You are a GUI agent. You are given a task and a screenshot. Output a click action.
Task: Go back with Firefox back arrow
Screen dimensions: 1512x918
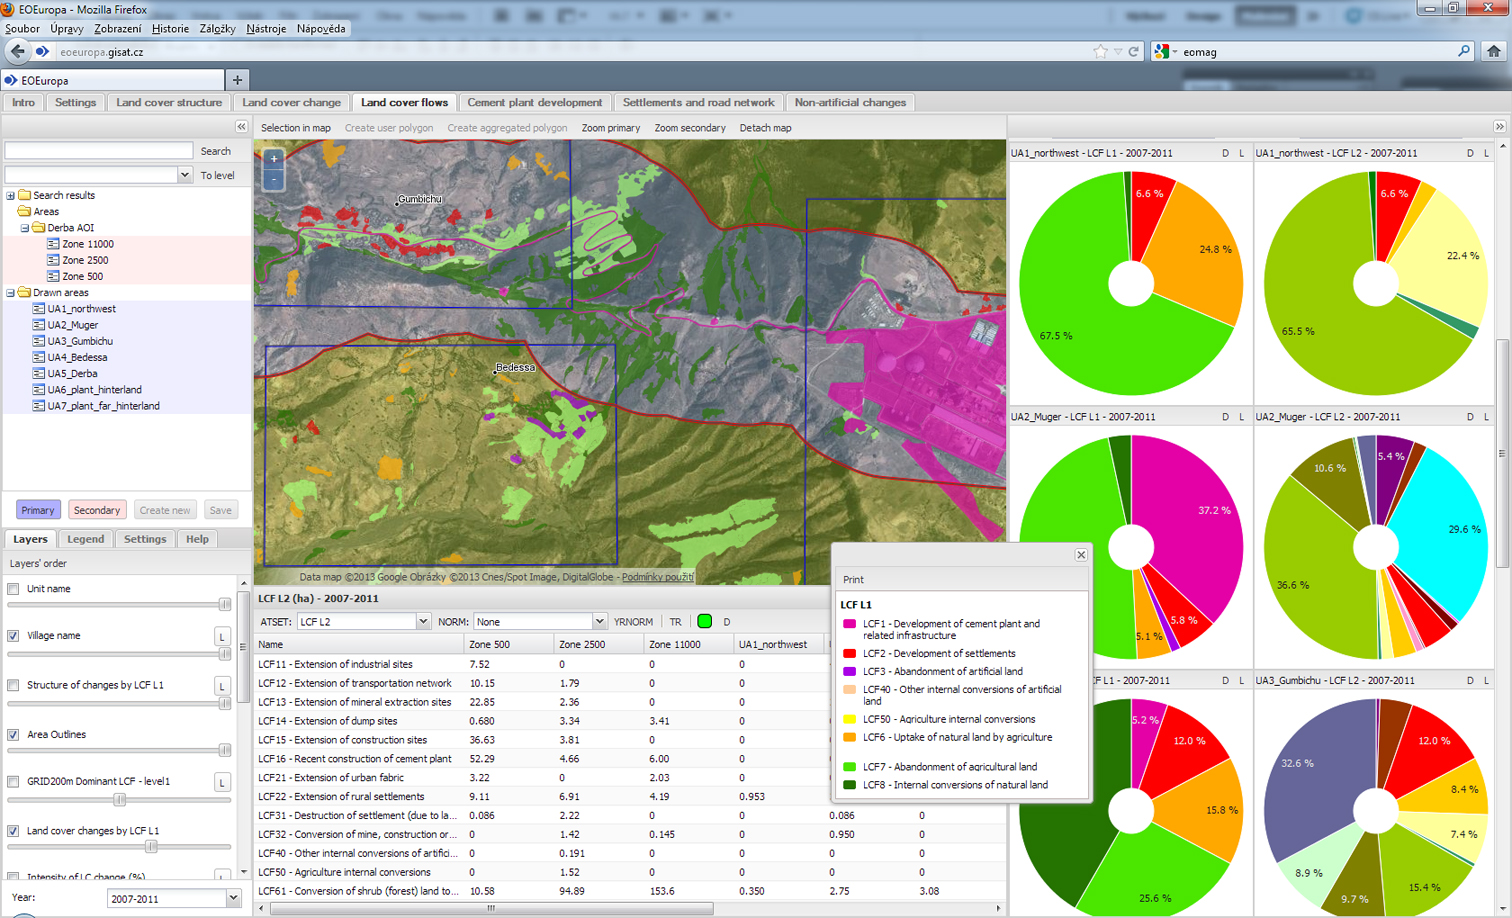(18, 52)
